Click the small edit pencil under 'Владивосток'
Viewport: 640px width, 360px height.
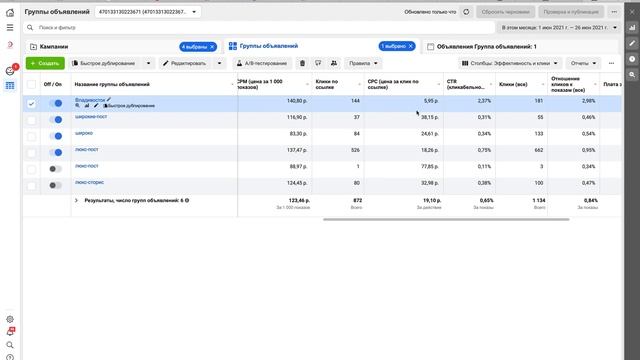[96, 106]
